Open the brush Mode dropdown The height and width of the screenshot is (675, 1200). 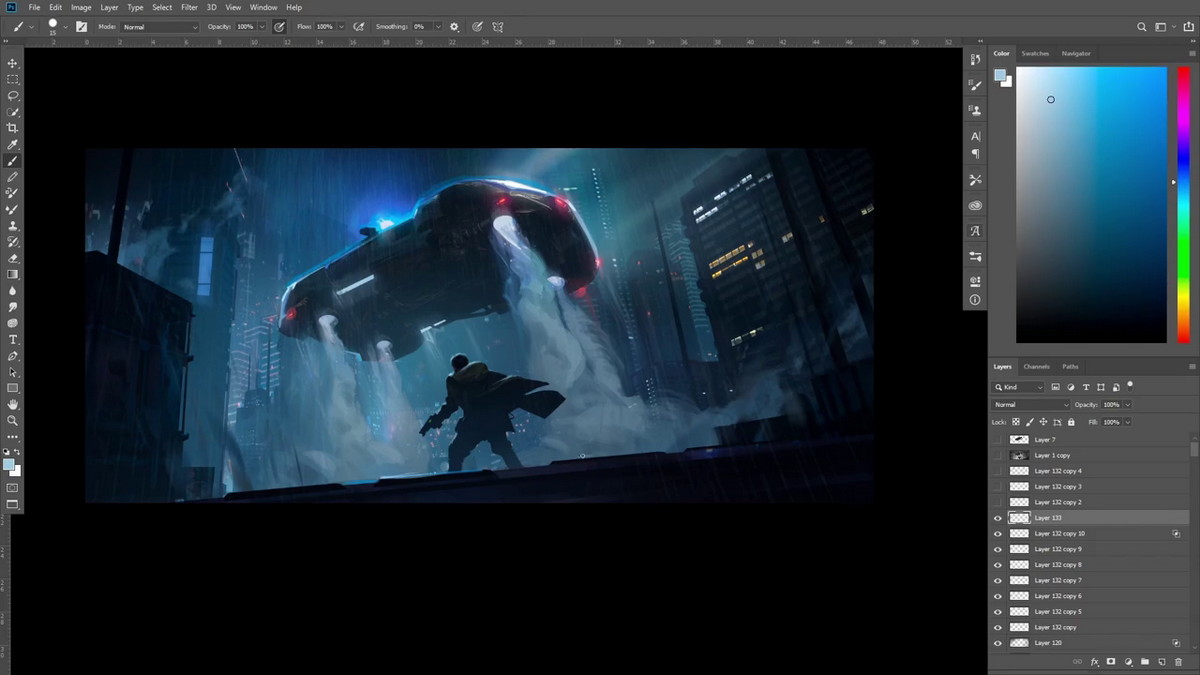(x=160, y=27)
